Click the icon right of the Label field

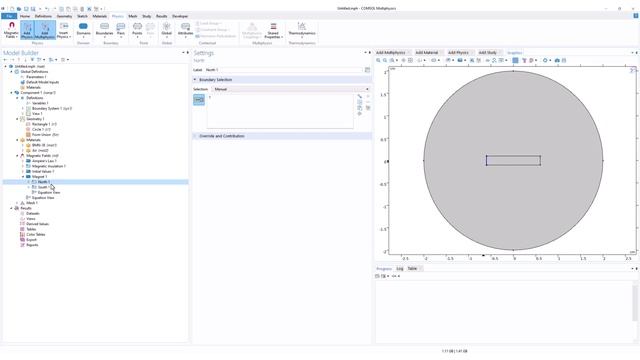tap(367, 70)
